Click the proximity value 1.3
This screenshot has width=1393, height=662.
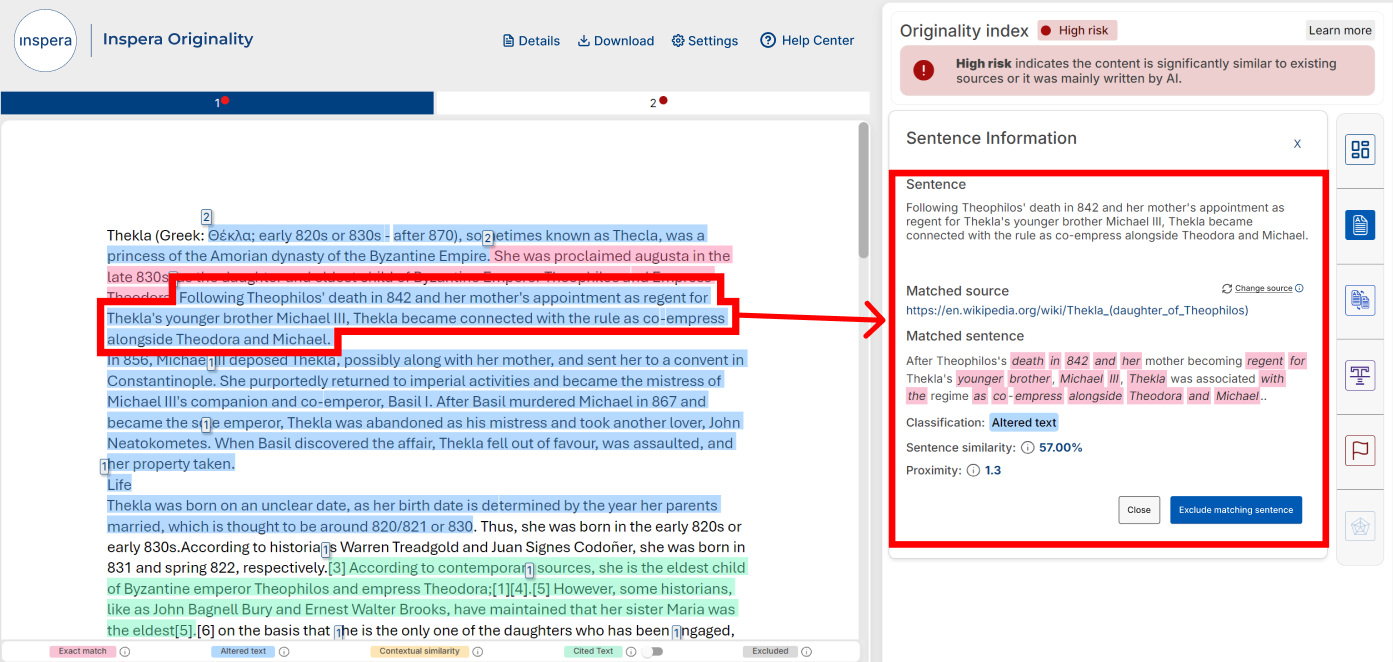pos(993,470)
